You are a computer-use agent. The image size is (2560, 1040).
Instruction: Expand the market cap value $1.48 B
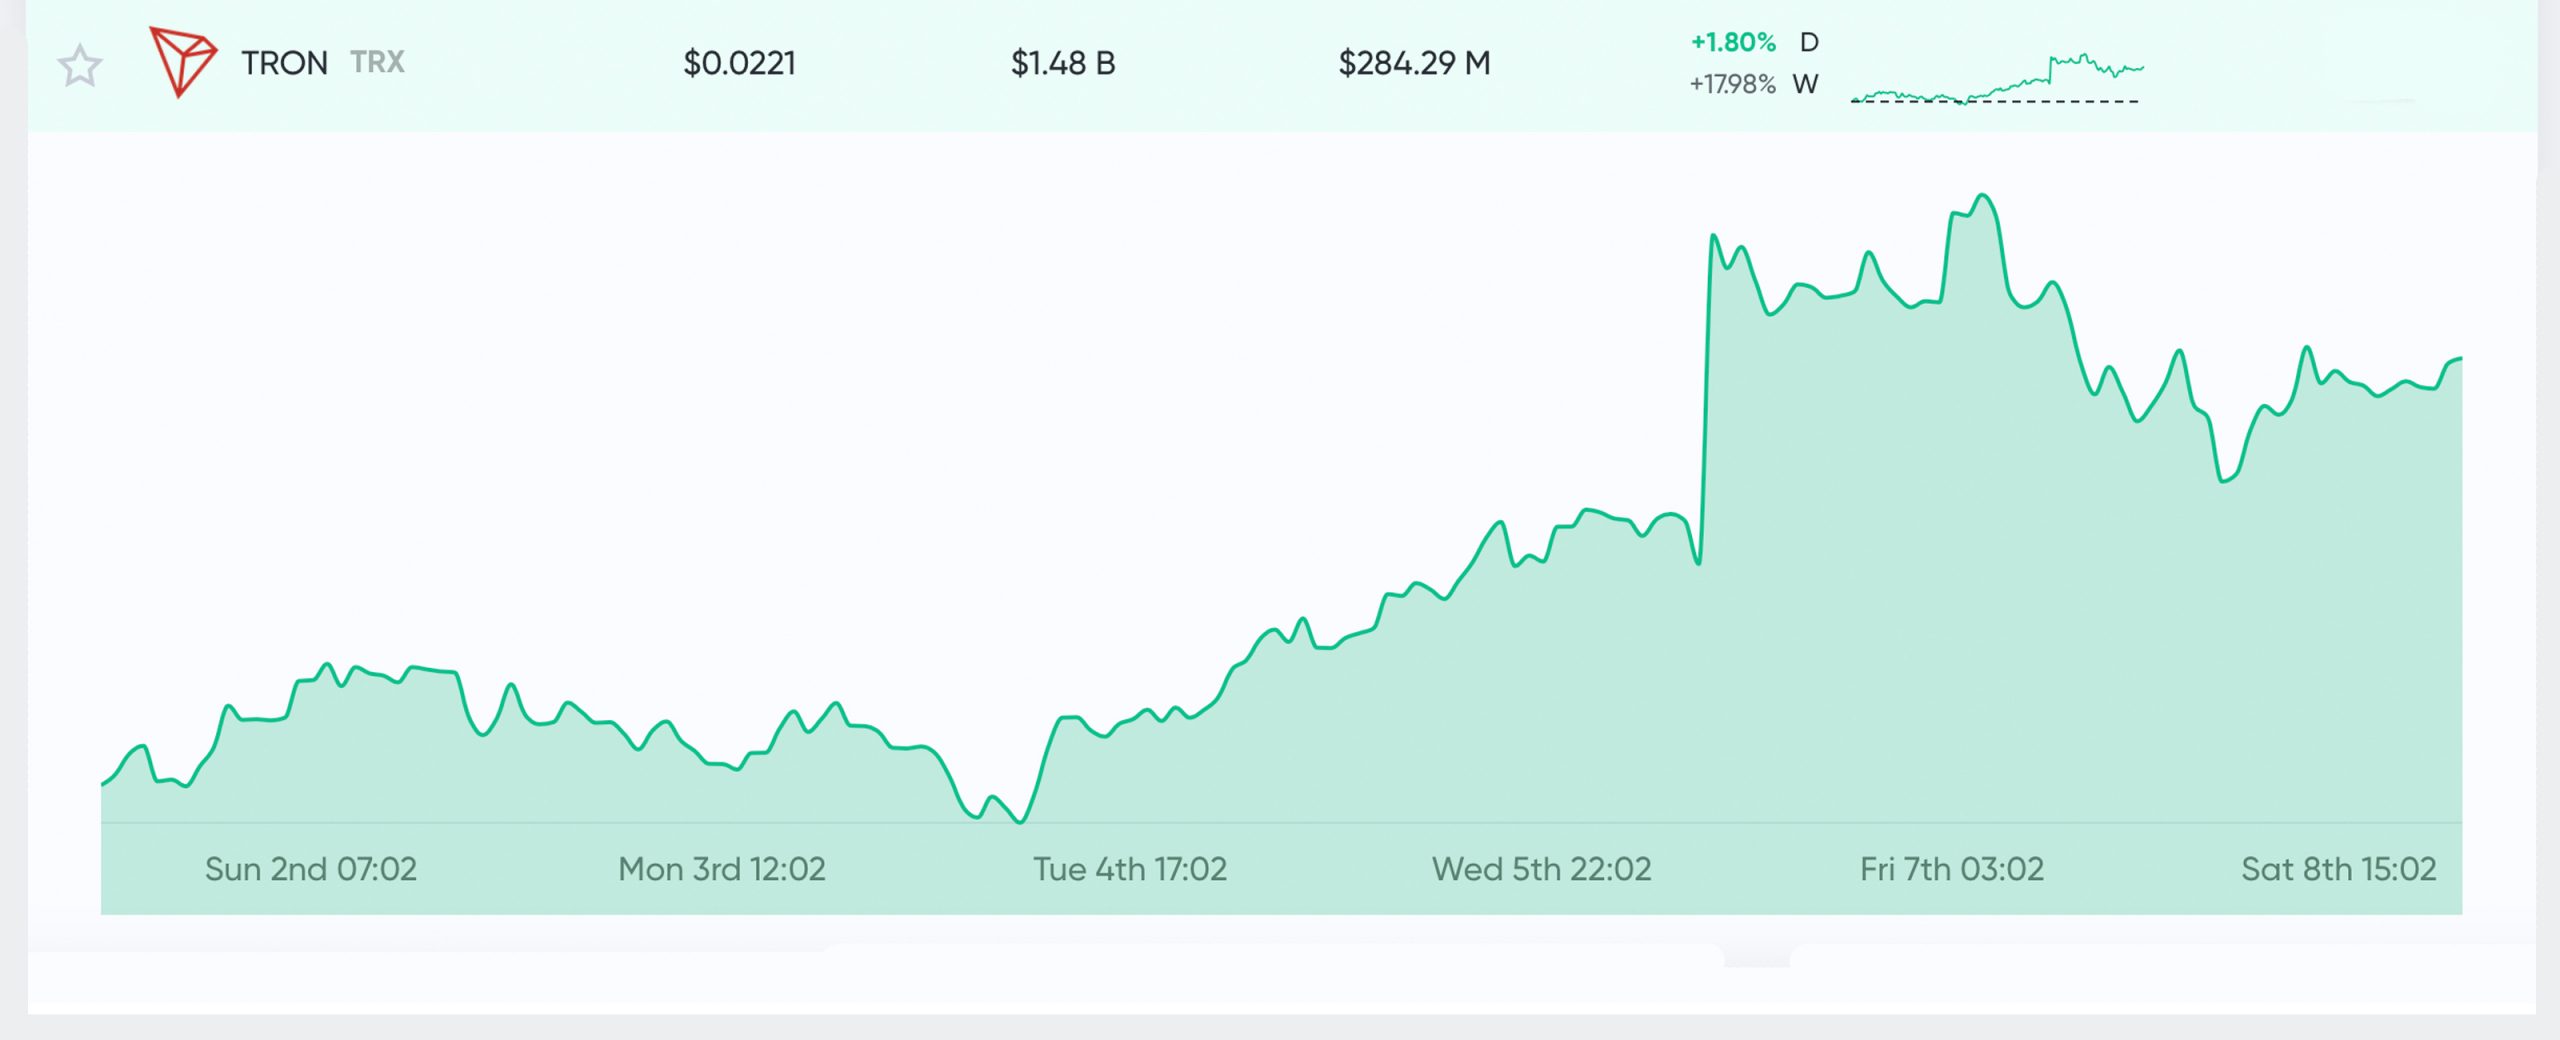pyautogui.click(x=1063, y=63)
